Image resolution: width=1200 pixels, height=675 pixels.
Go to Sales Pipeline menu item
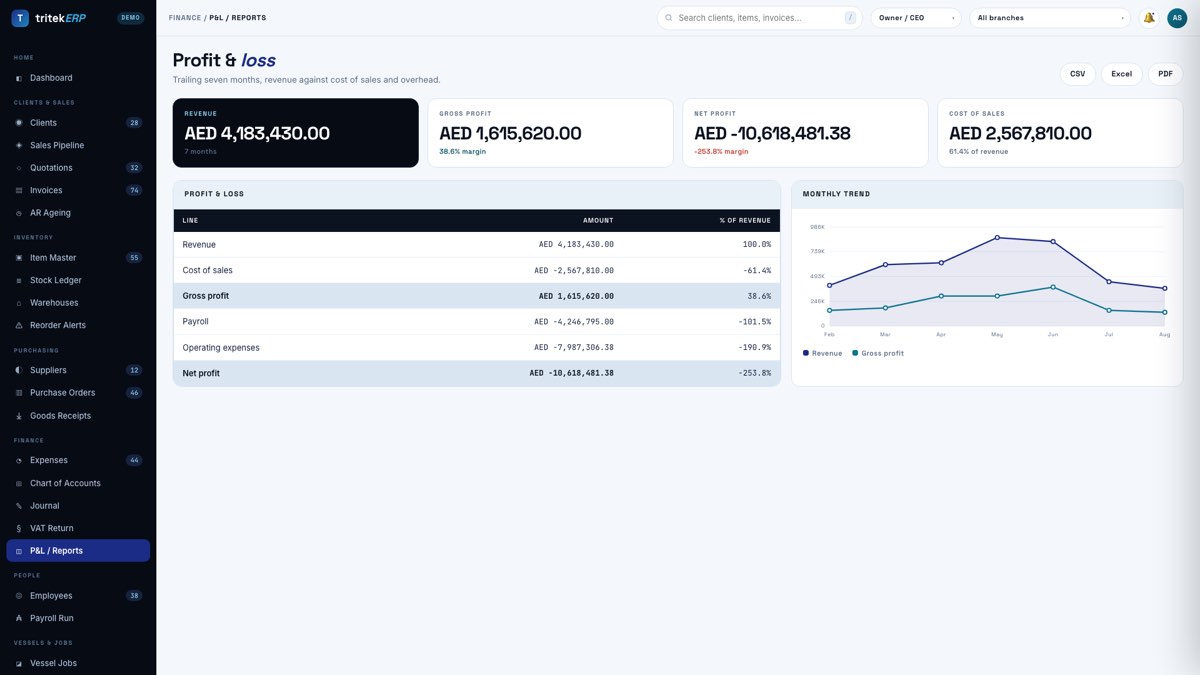click(x=78, y=145)
